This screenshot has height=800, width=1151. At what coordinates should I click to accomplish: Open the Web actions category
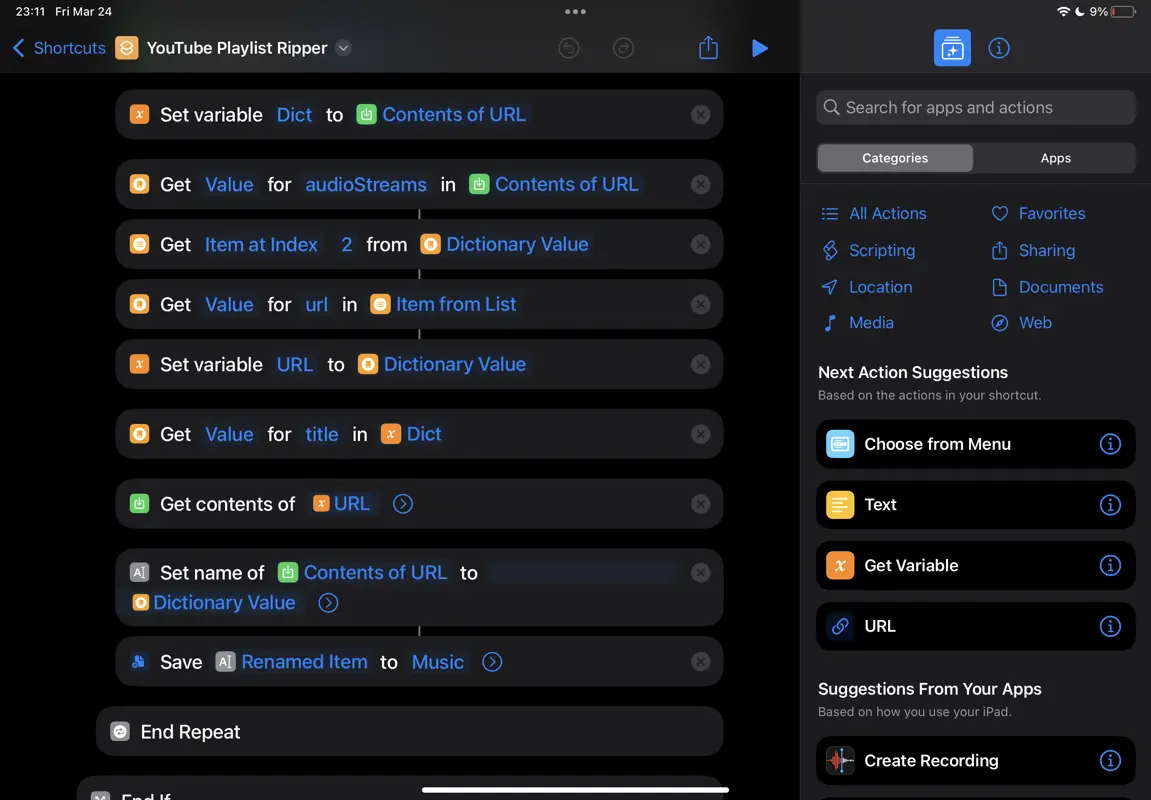pos(1035,322)
